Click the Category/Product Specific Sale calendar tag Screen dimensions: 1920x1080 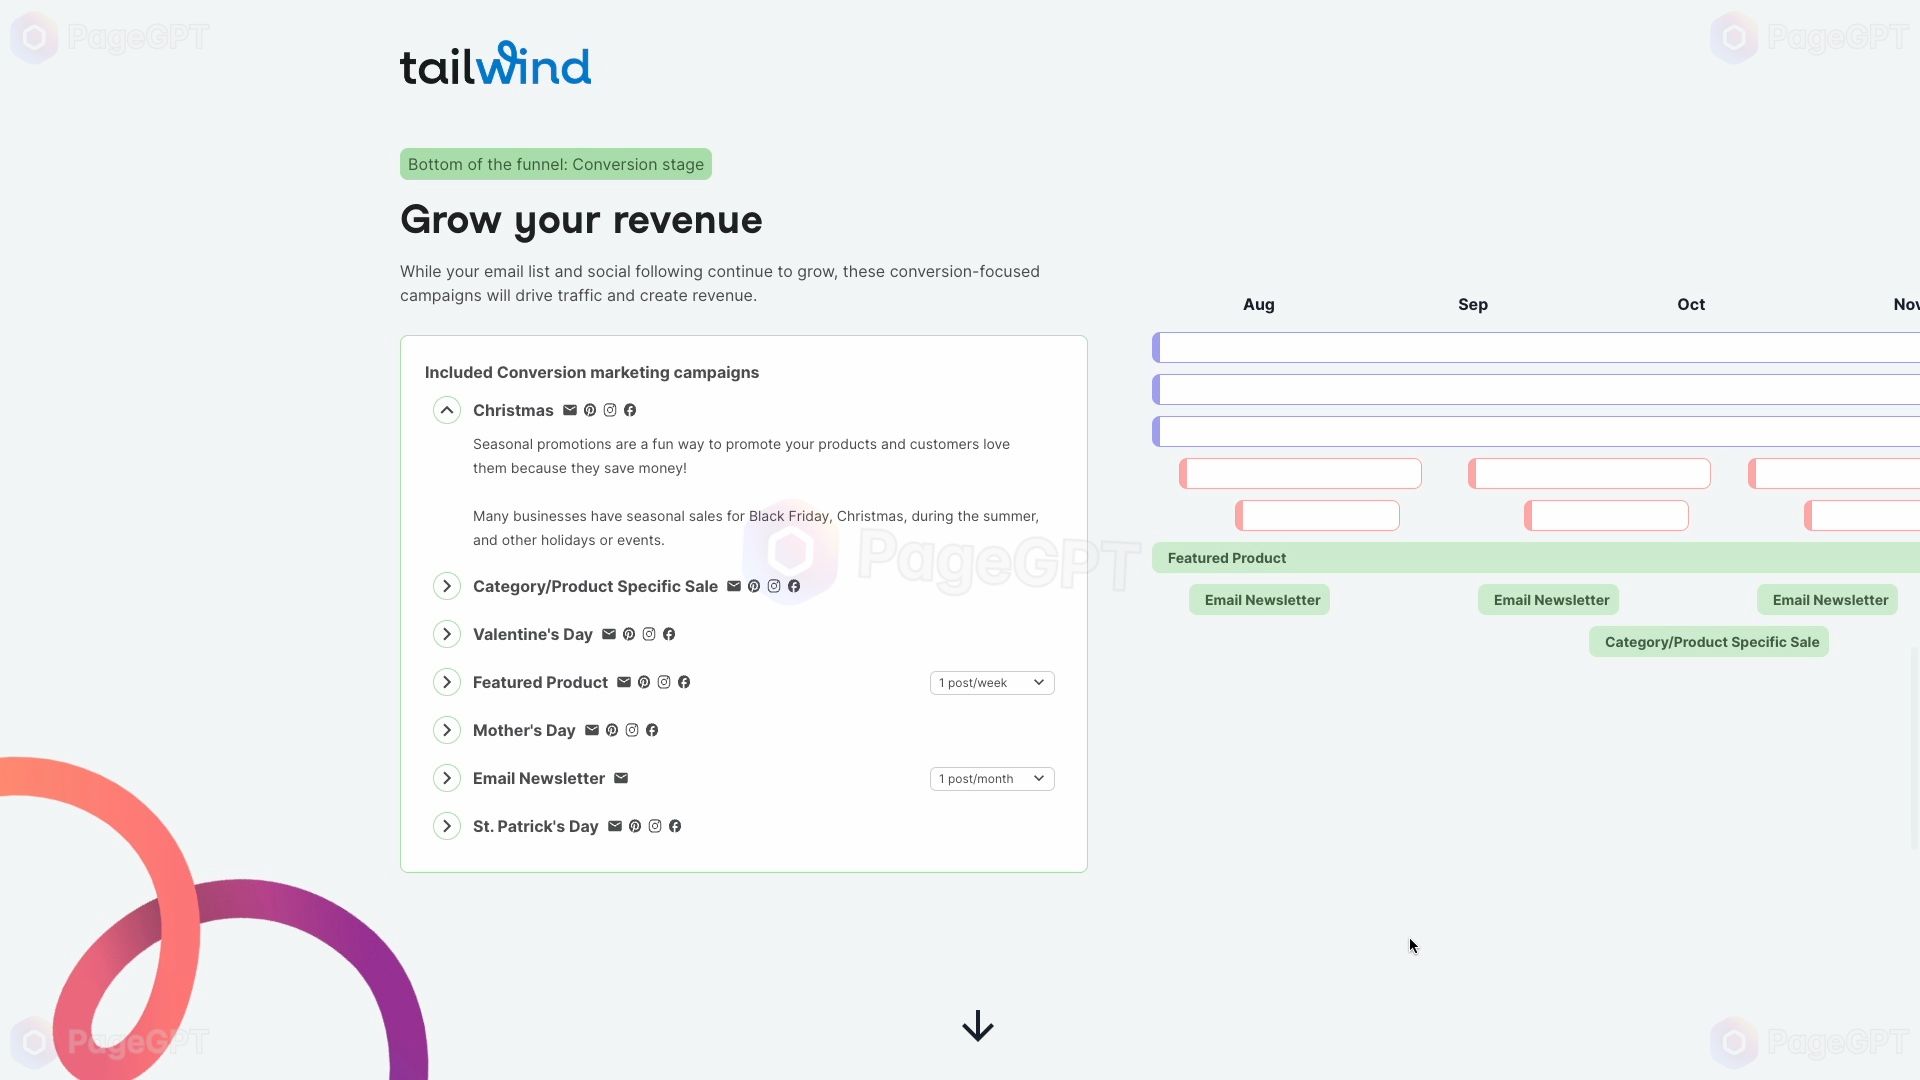[1712, 641]
